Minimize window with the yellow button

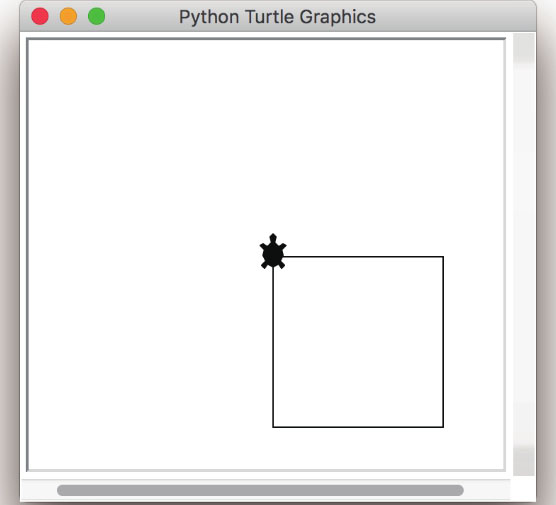(68, 16)
